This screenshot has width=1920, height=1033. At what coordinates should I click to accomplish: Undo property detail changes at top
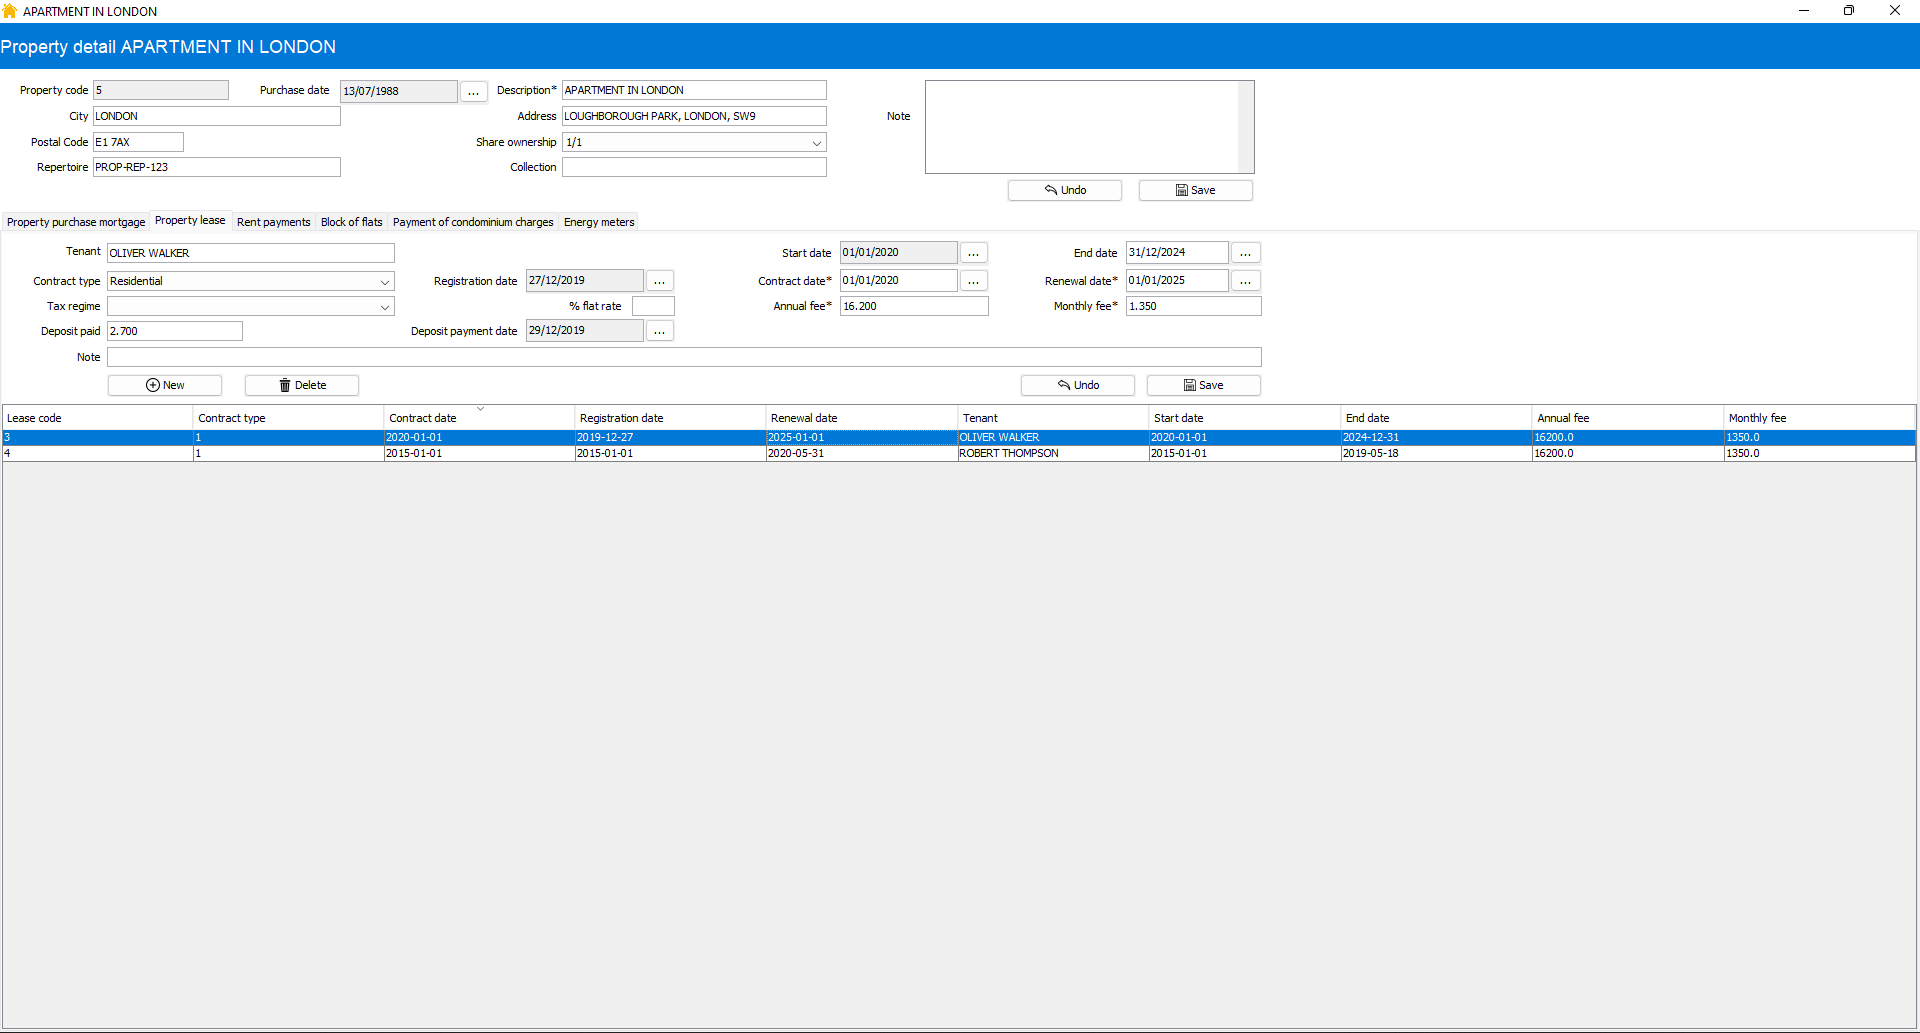pos(1064,190)
